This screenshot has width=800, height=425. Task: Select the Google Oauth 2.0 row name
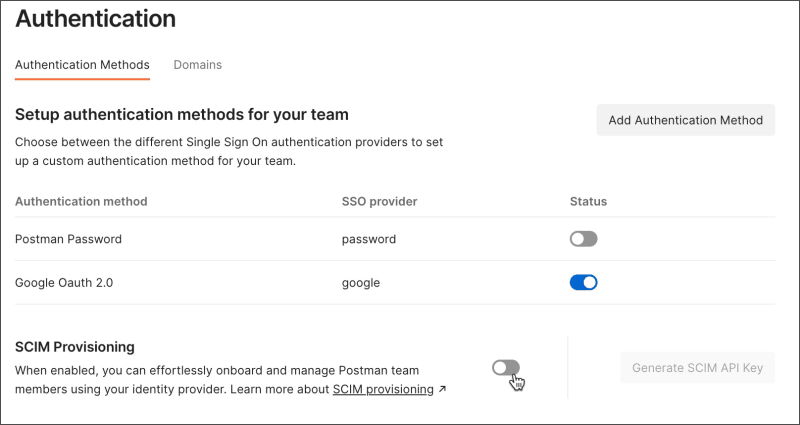(x=64, y=282)
